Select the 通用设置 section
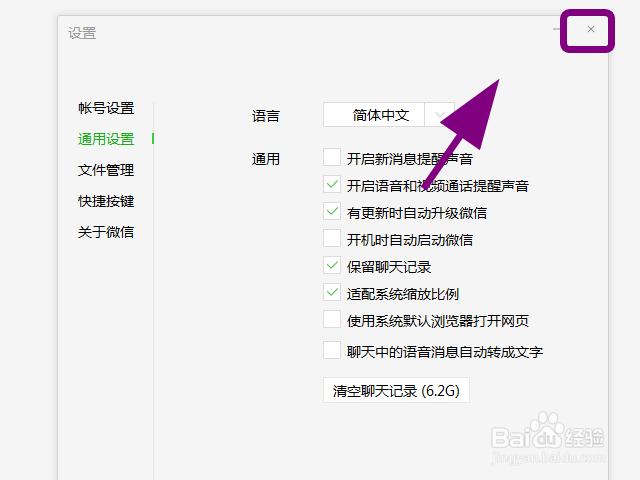The width and height of the screenshot is (640, 480). coord(106,139)
